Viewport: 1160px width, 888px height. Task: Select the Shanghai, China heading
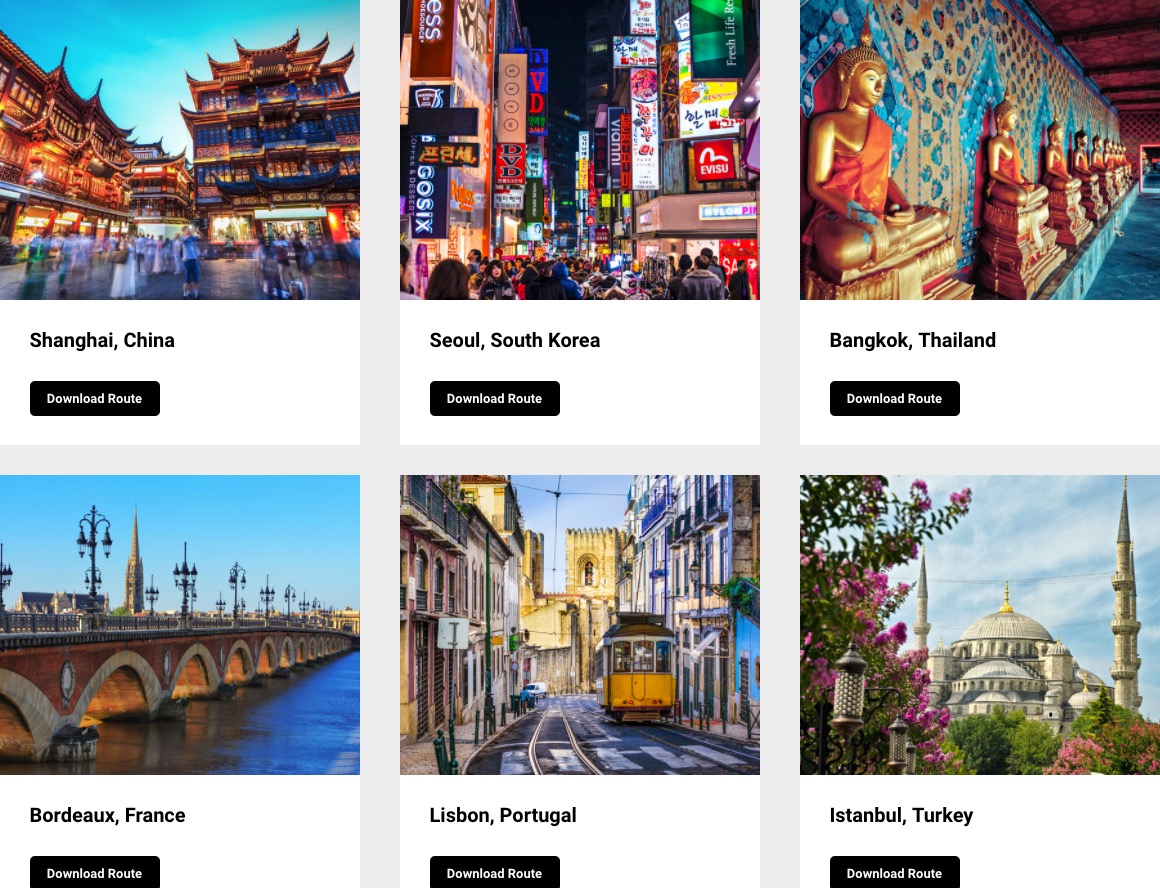point(102,340)
